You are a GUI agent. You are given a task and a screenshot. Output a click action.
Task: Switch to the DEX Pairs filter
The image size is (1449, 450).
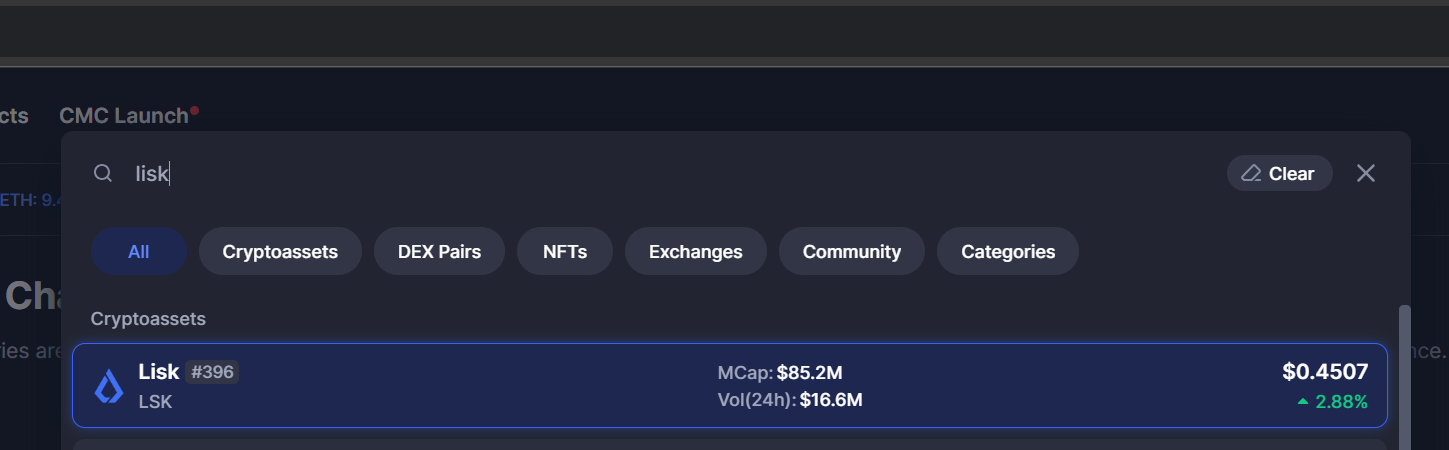[439, 251]
